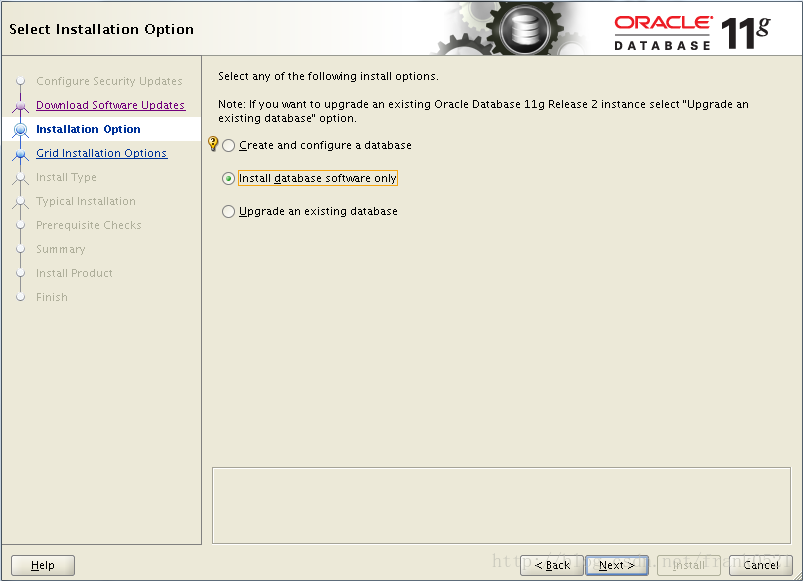Screen dimensions: 803x581
Task: Click the Prerequisite Checks step text
Action: click(89, 225)
